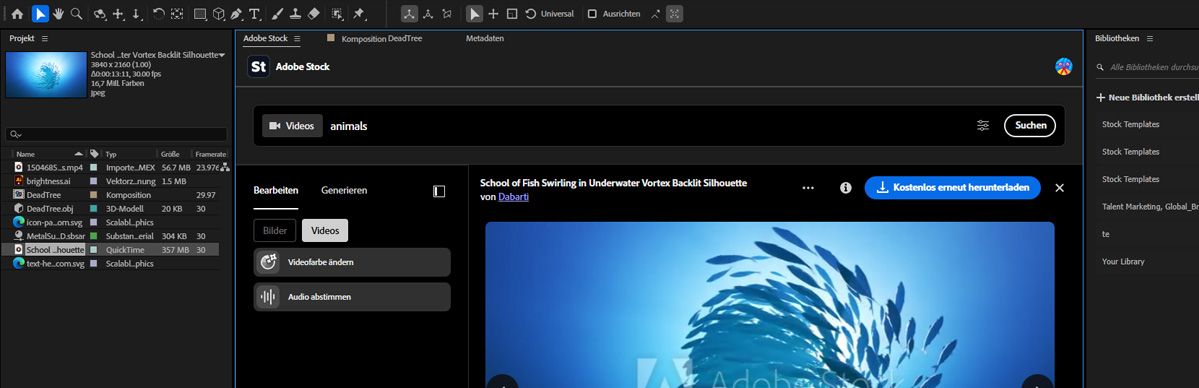1199x388 pixels.
Task: Click the label tag column header
Action: pos(94,154)
